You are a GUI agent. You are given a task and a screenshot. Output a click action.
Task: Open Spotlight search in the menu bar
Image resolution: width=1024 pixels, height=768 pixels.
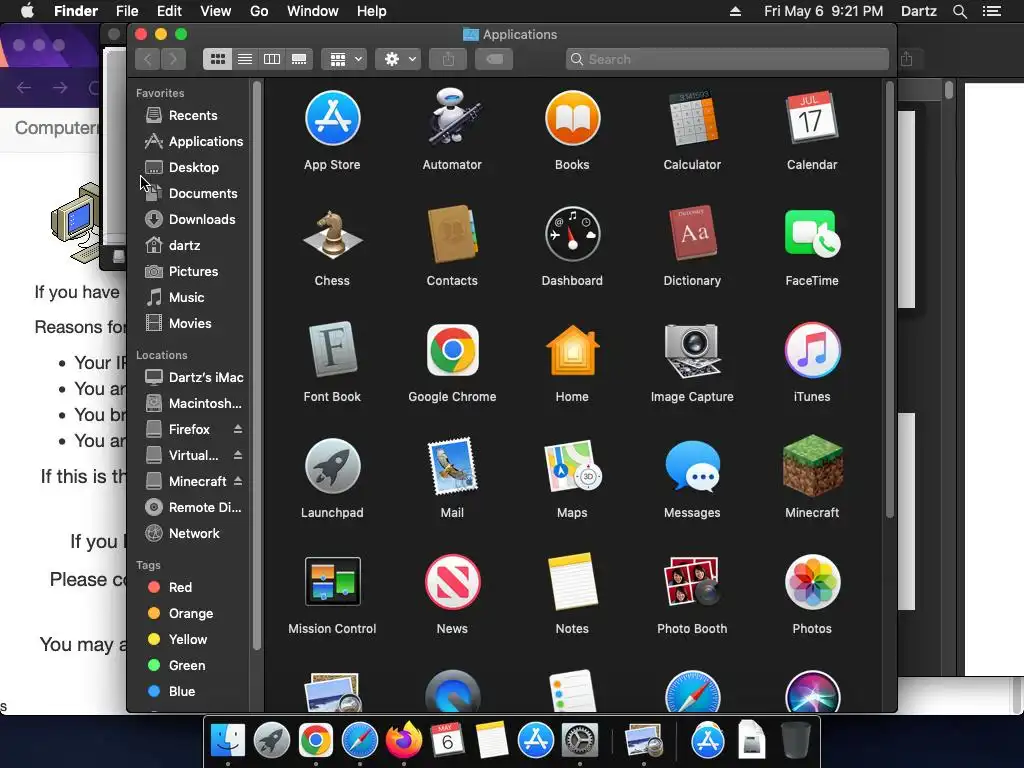pyautogui.click(x=959, y=11)
